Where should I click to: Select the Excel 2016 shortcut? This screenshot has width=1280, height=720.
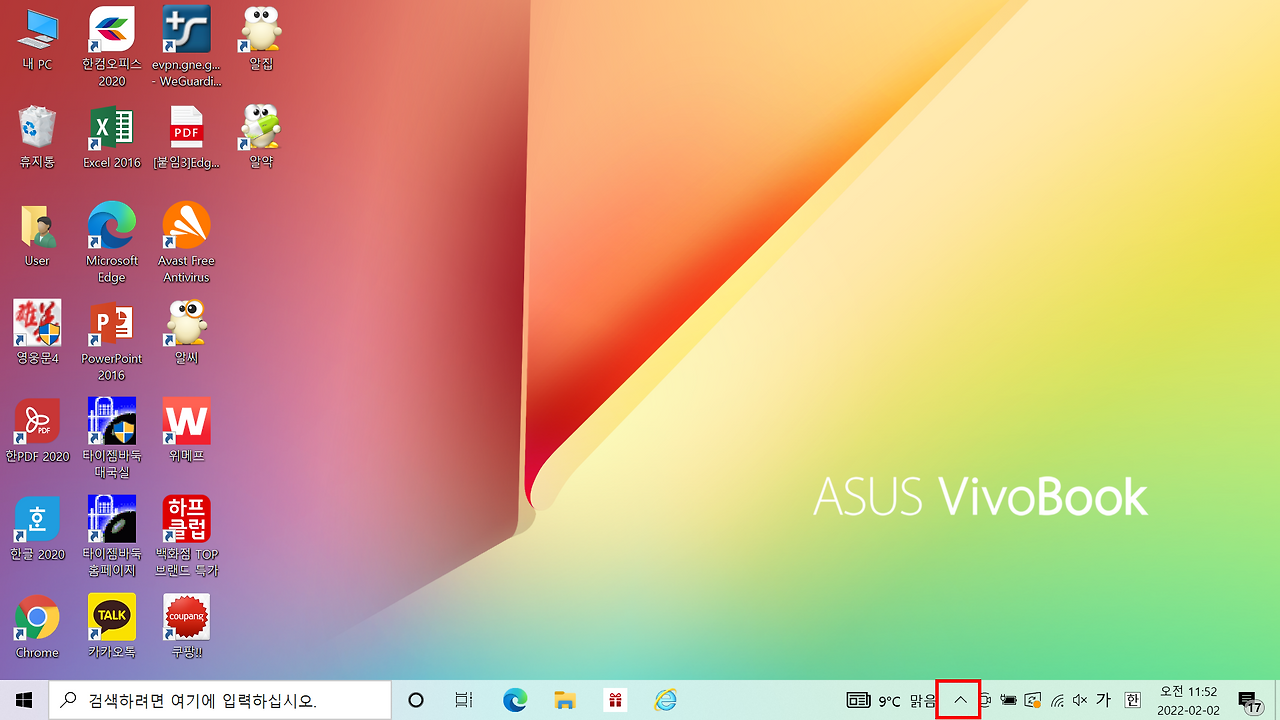pos(112,137)
